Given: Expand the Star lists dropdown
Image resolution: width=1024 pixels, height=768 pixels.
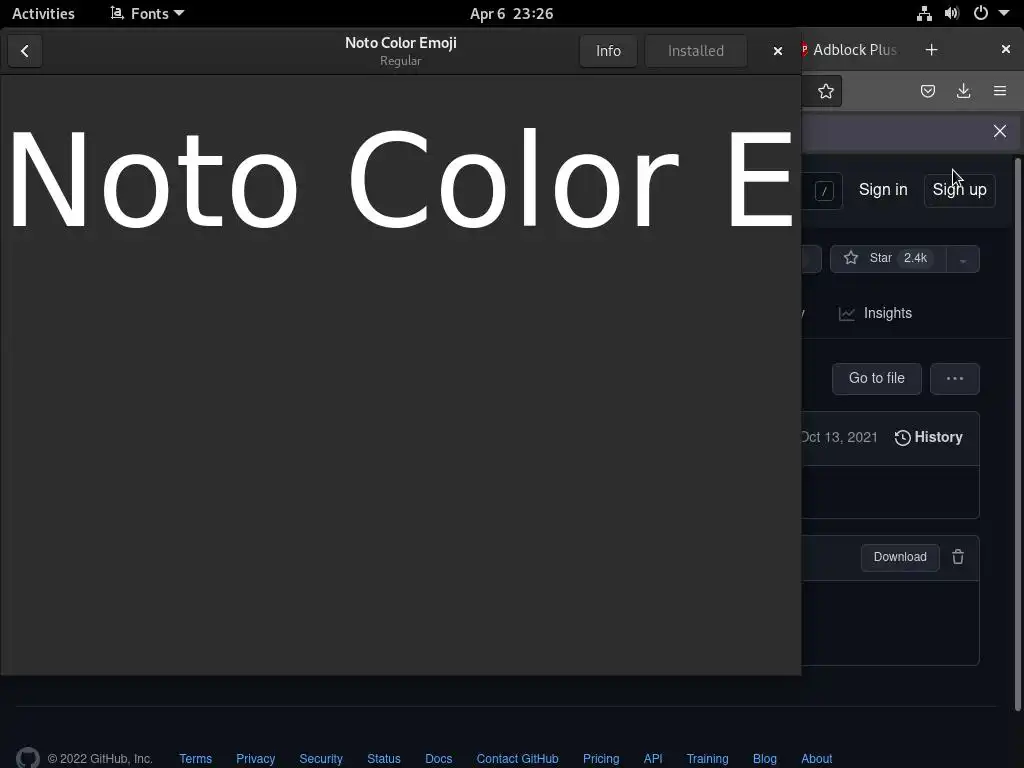Looking at the screenshot, I should point(963,259).
